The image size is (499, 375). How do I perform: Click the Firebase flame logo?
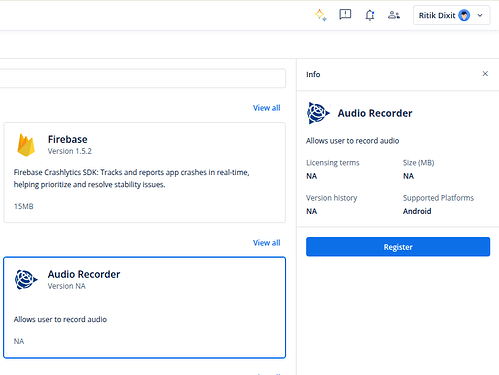pyautogui.click(x=26, y=145)
